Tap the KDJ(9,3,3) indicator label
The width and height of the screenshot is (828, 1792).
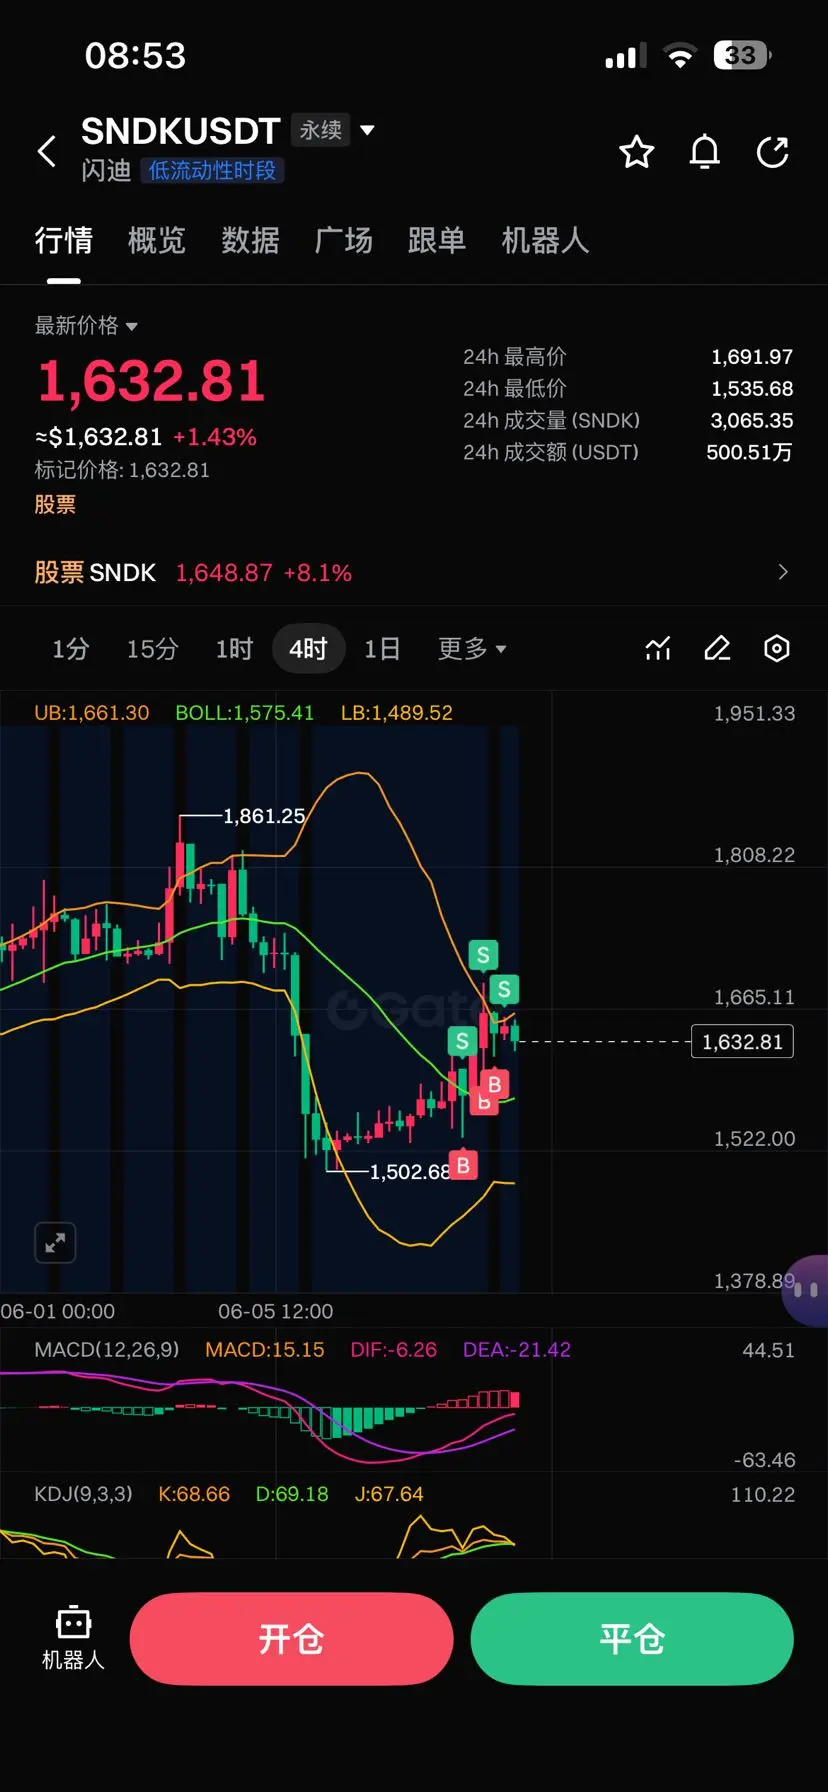coord(83,1494)
